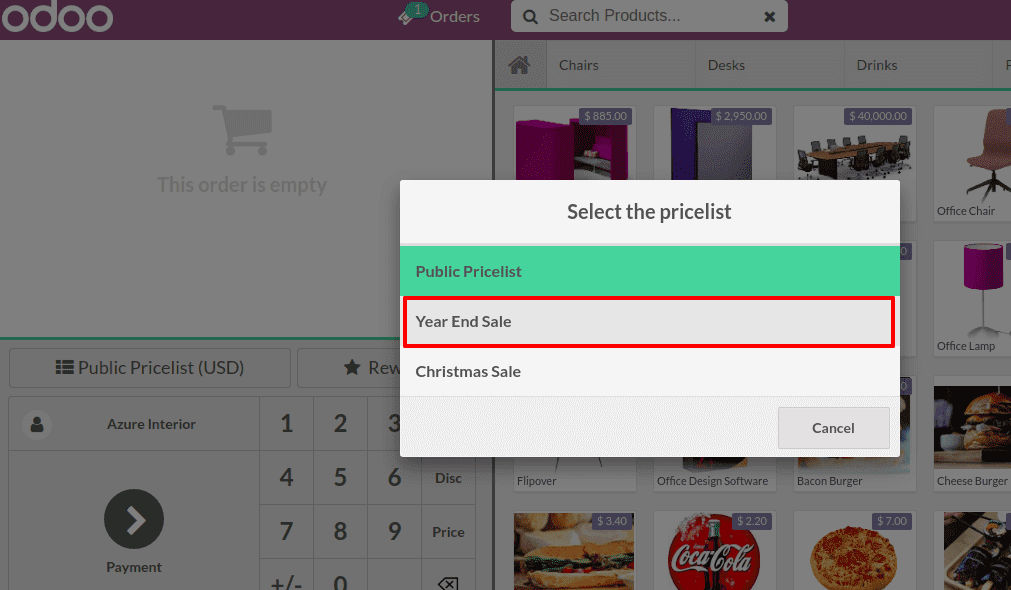
Task: Open the Drinks category tab
Action: (x=876, y=65)
